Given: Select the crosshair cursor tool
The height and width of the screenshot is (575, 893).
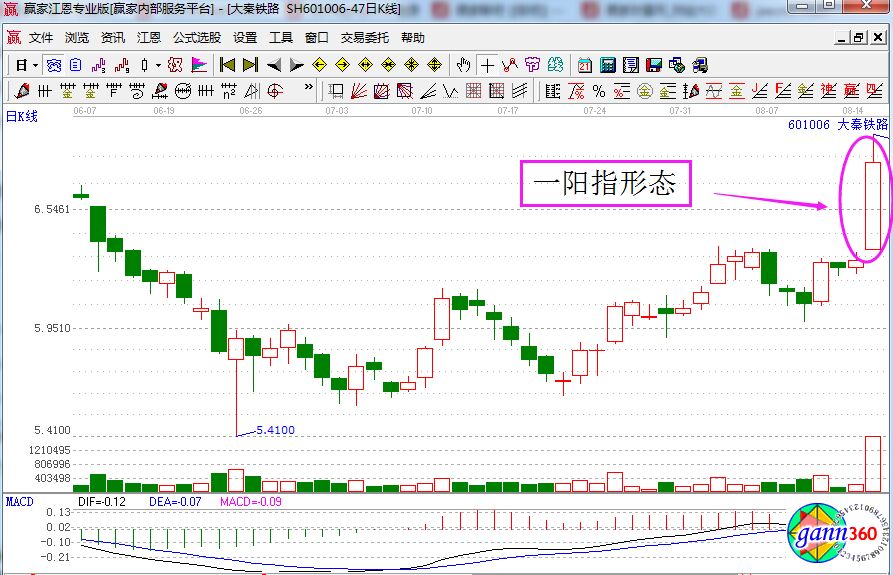Looking at the screenshot, I should click(487, 65).
